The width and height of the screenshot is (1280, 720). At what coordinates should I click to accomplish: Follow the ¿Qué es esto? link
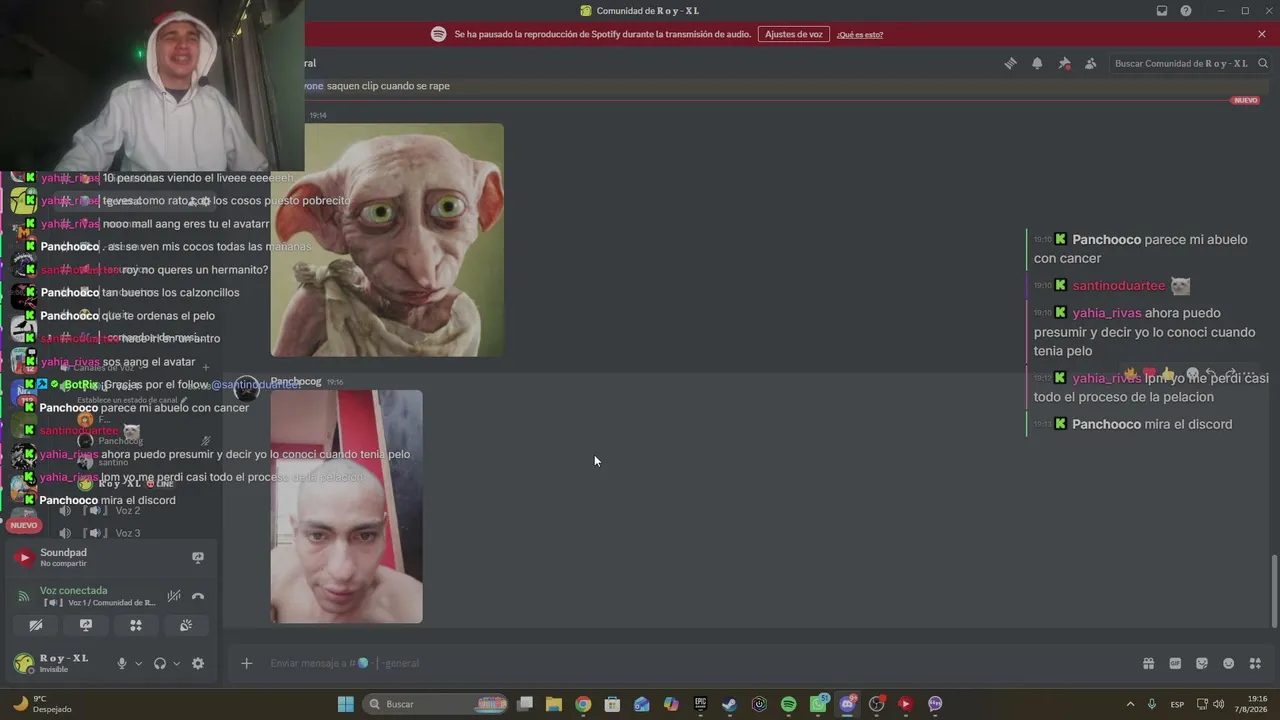tap(860, 34)
